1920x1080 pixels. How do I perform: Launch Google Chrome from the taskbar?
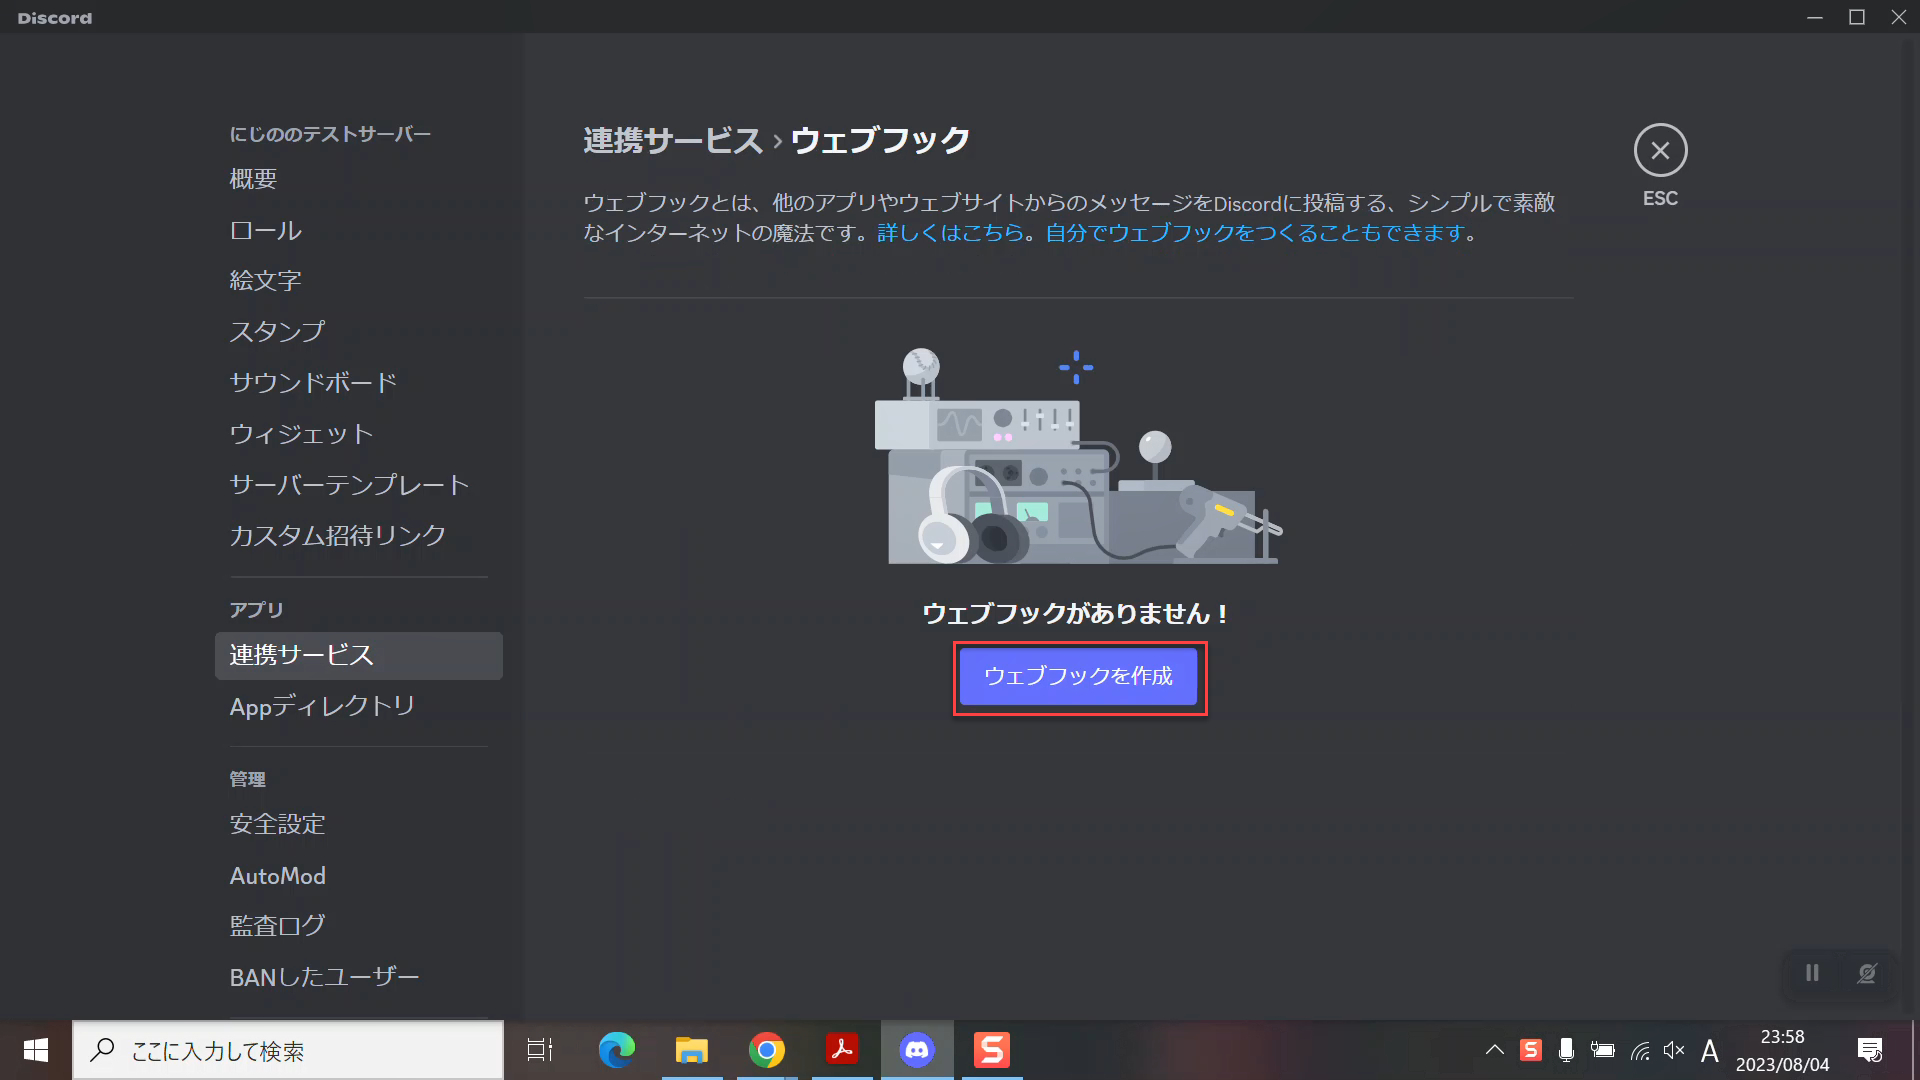pos(766,1050)
